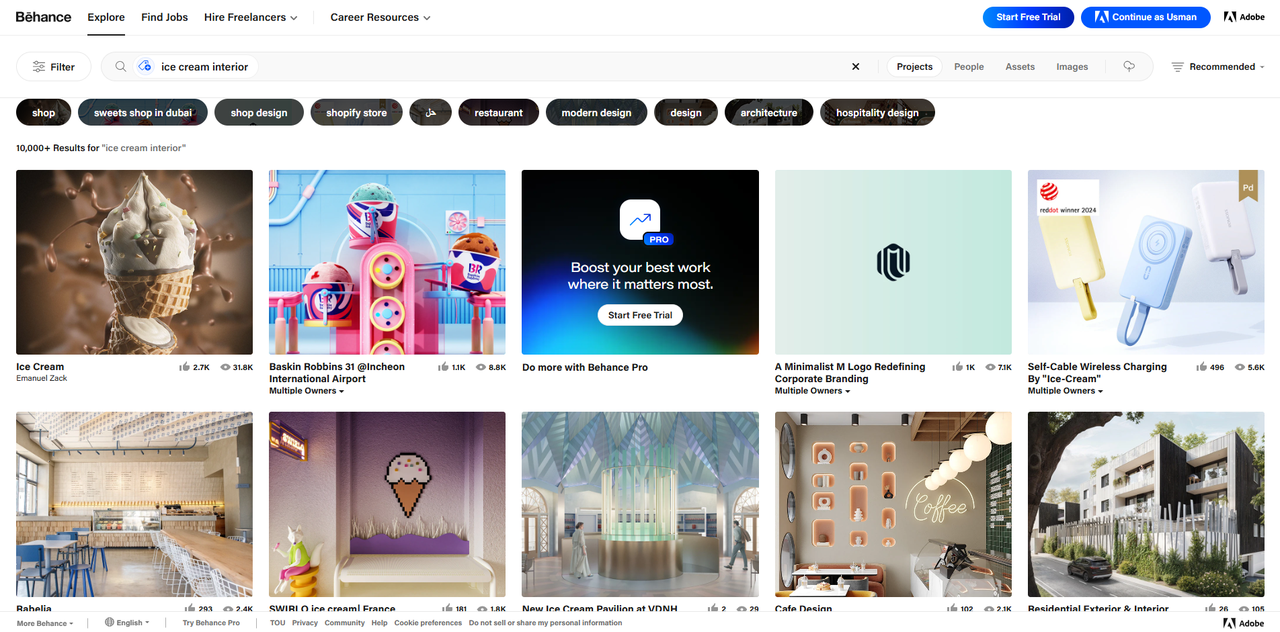Click the mood board icon near Recommended

[1129, 65]
